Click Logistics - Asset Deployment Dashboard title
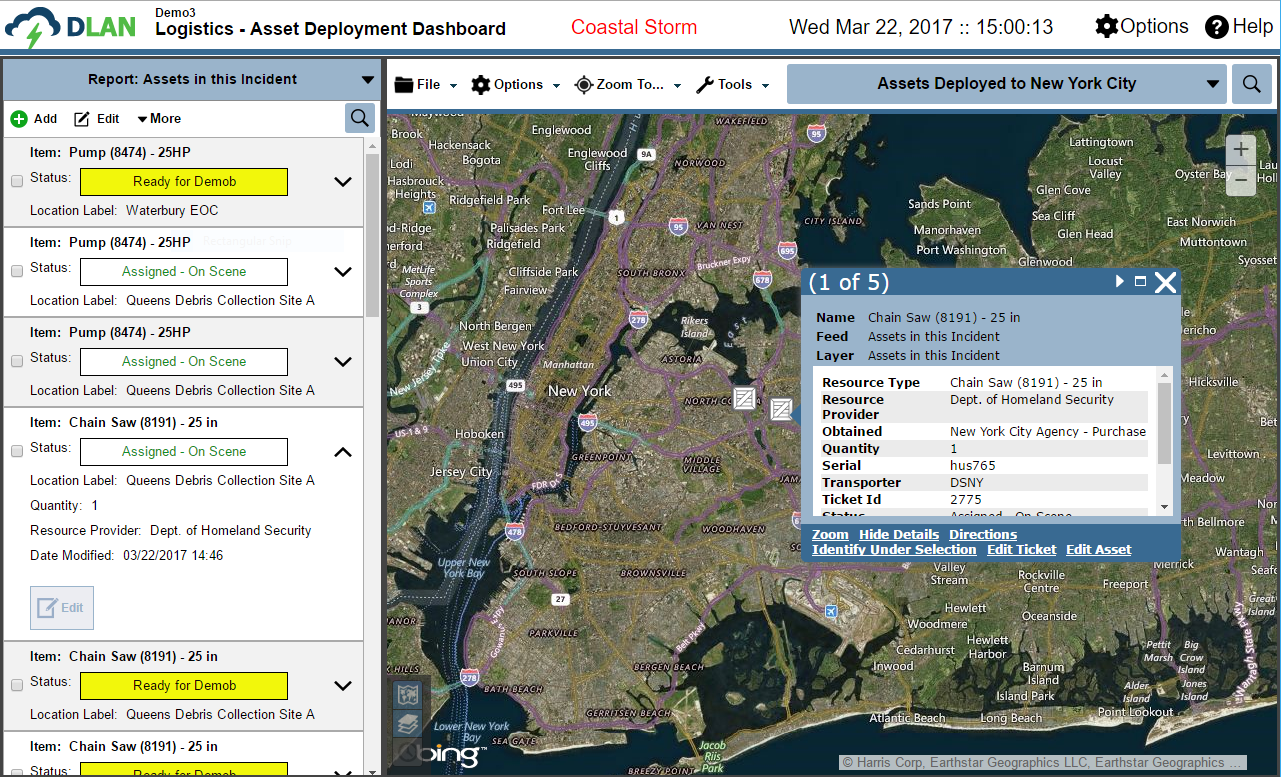1281x777 pixels. [330, 30]
